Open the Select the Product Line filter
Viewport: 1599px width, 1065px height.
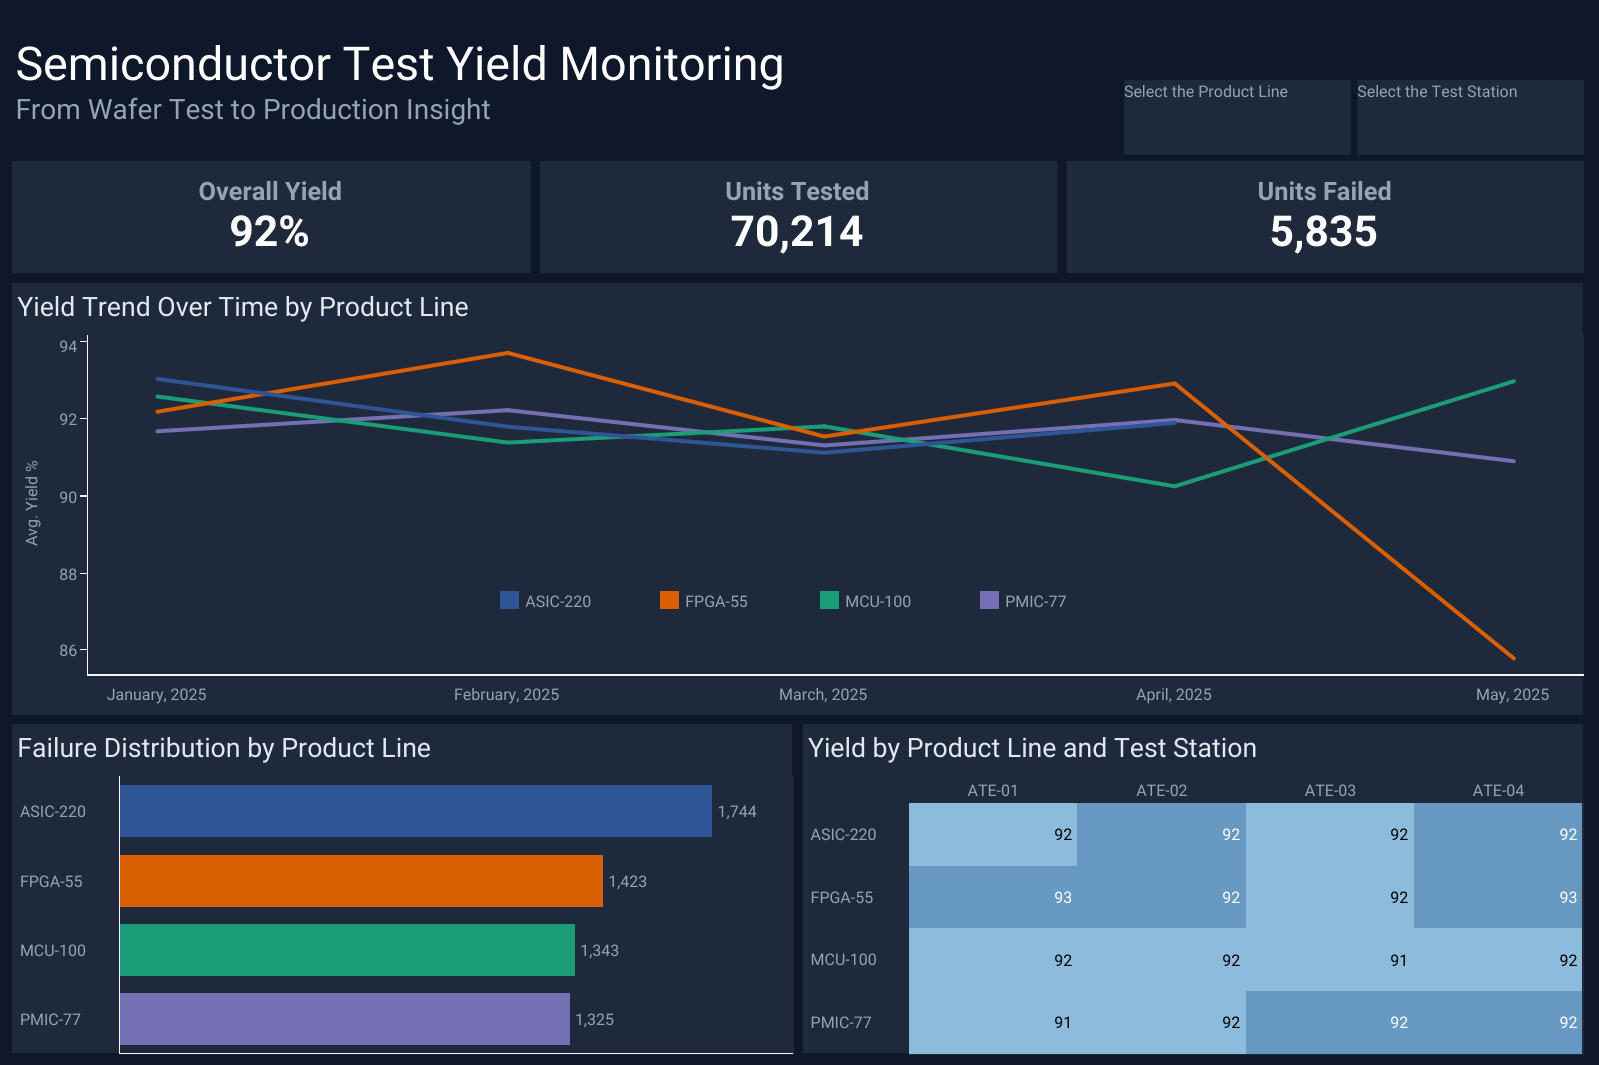pyautogui.click(x=1236, y=118)
